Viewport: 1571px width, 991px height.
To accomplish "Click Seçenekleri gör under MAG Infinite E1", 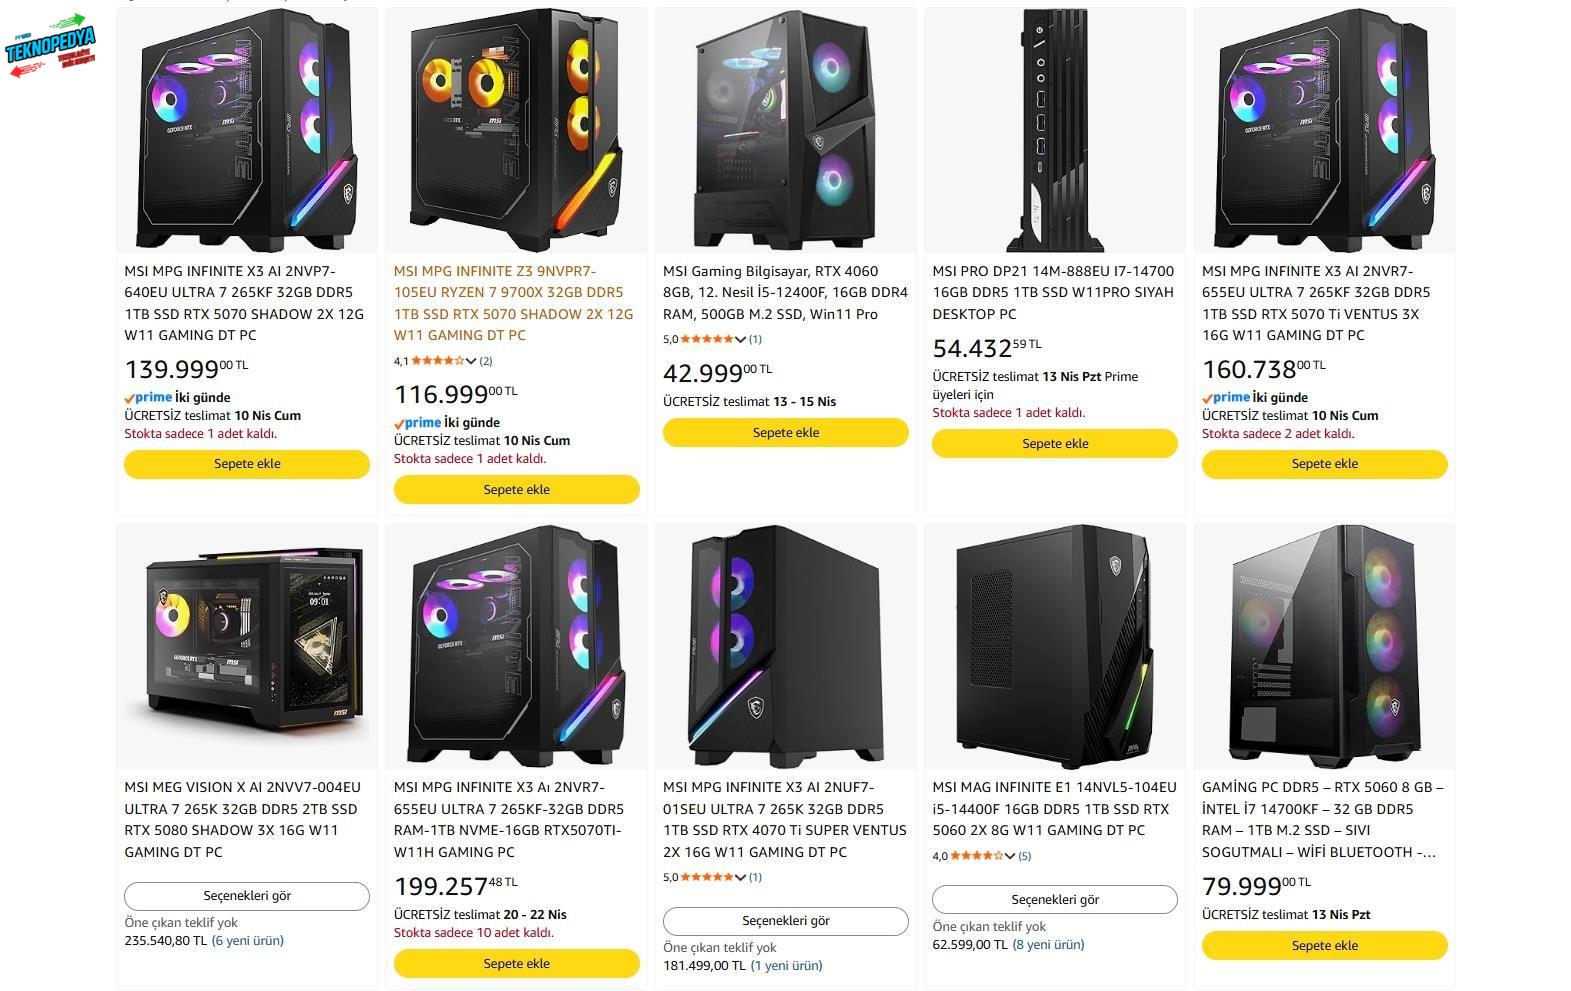I will point(1054,899).
